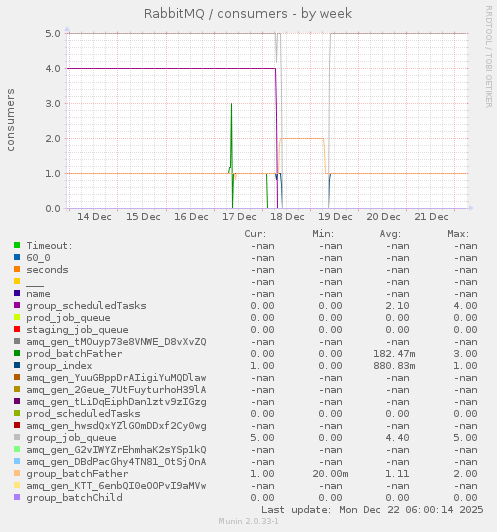Click the 'group_index' legend label

[x=59, y=366]
